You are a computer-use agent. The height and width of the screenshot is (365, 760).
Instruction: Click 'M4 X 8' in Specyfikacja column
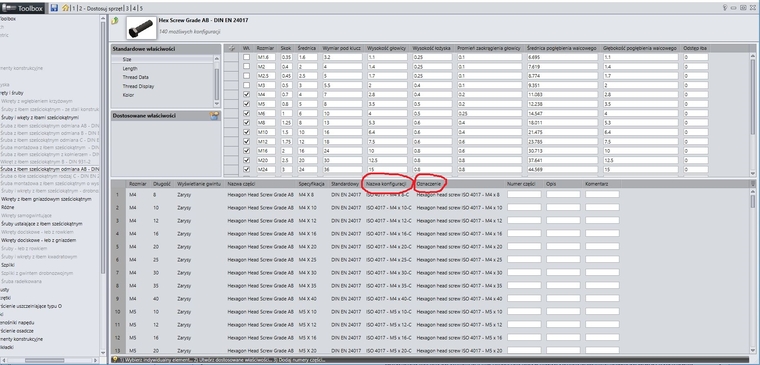point(307,194)
